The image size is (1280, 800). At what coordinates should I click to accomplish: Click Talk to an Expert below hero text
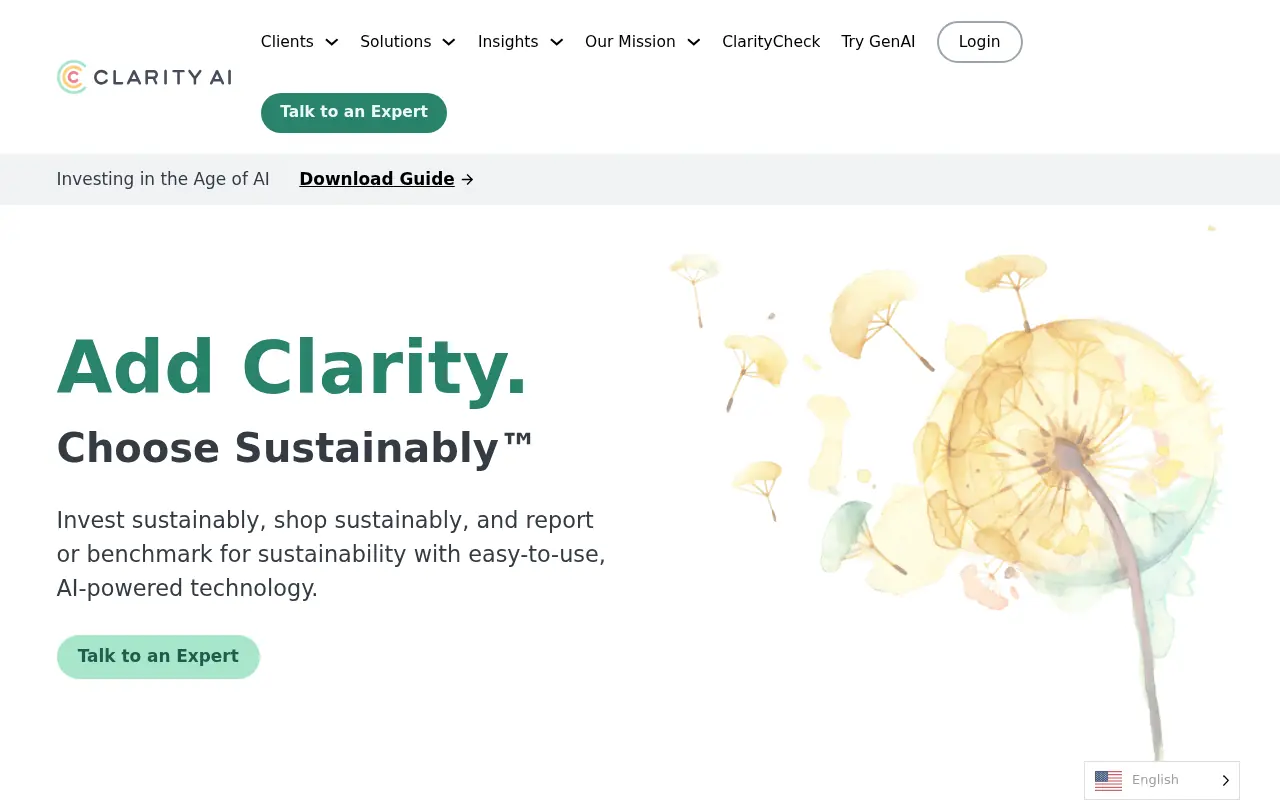point(158,656)
